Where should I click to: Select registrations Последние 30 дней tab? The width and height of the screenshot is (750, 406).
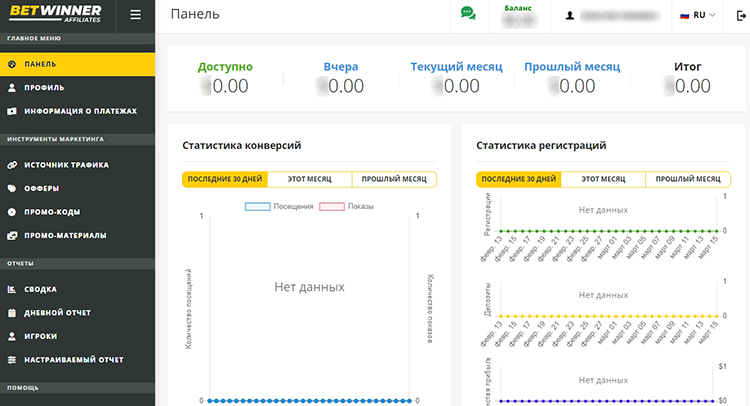pos(518,179)
